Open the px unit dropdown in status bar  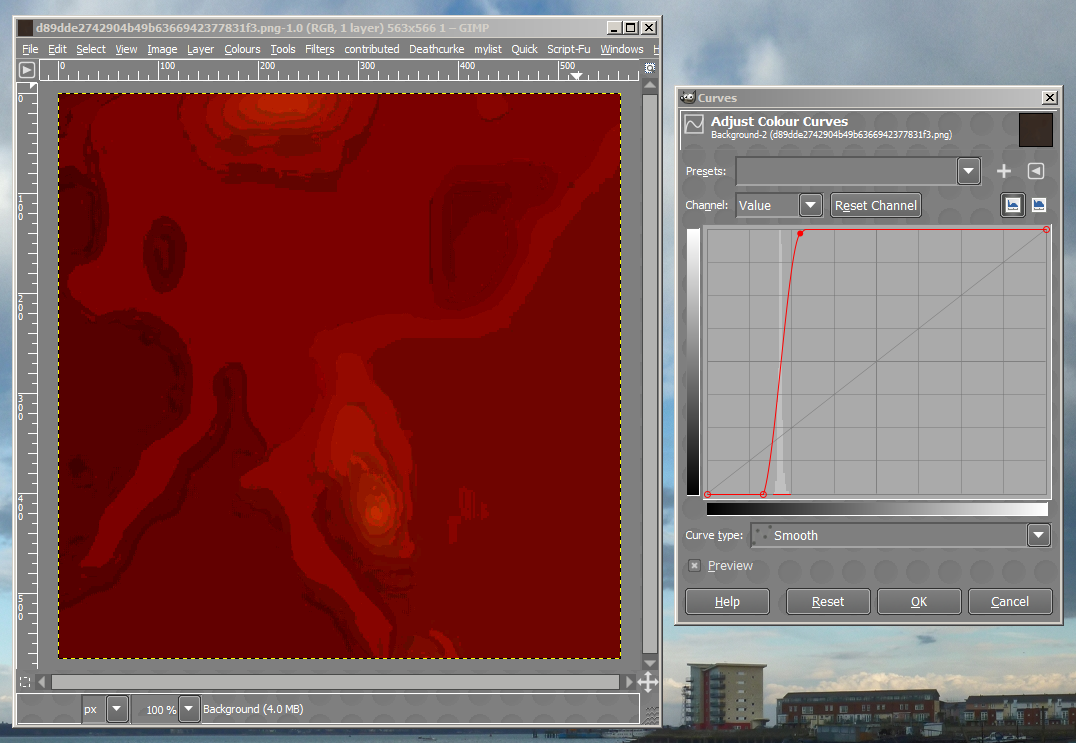click(117, 709)
